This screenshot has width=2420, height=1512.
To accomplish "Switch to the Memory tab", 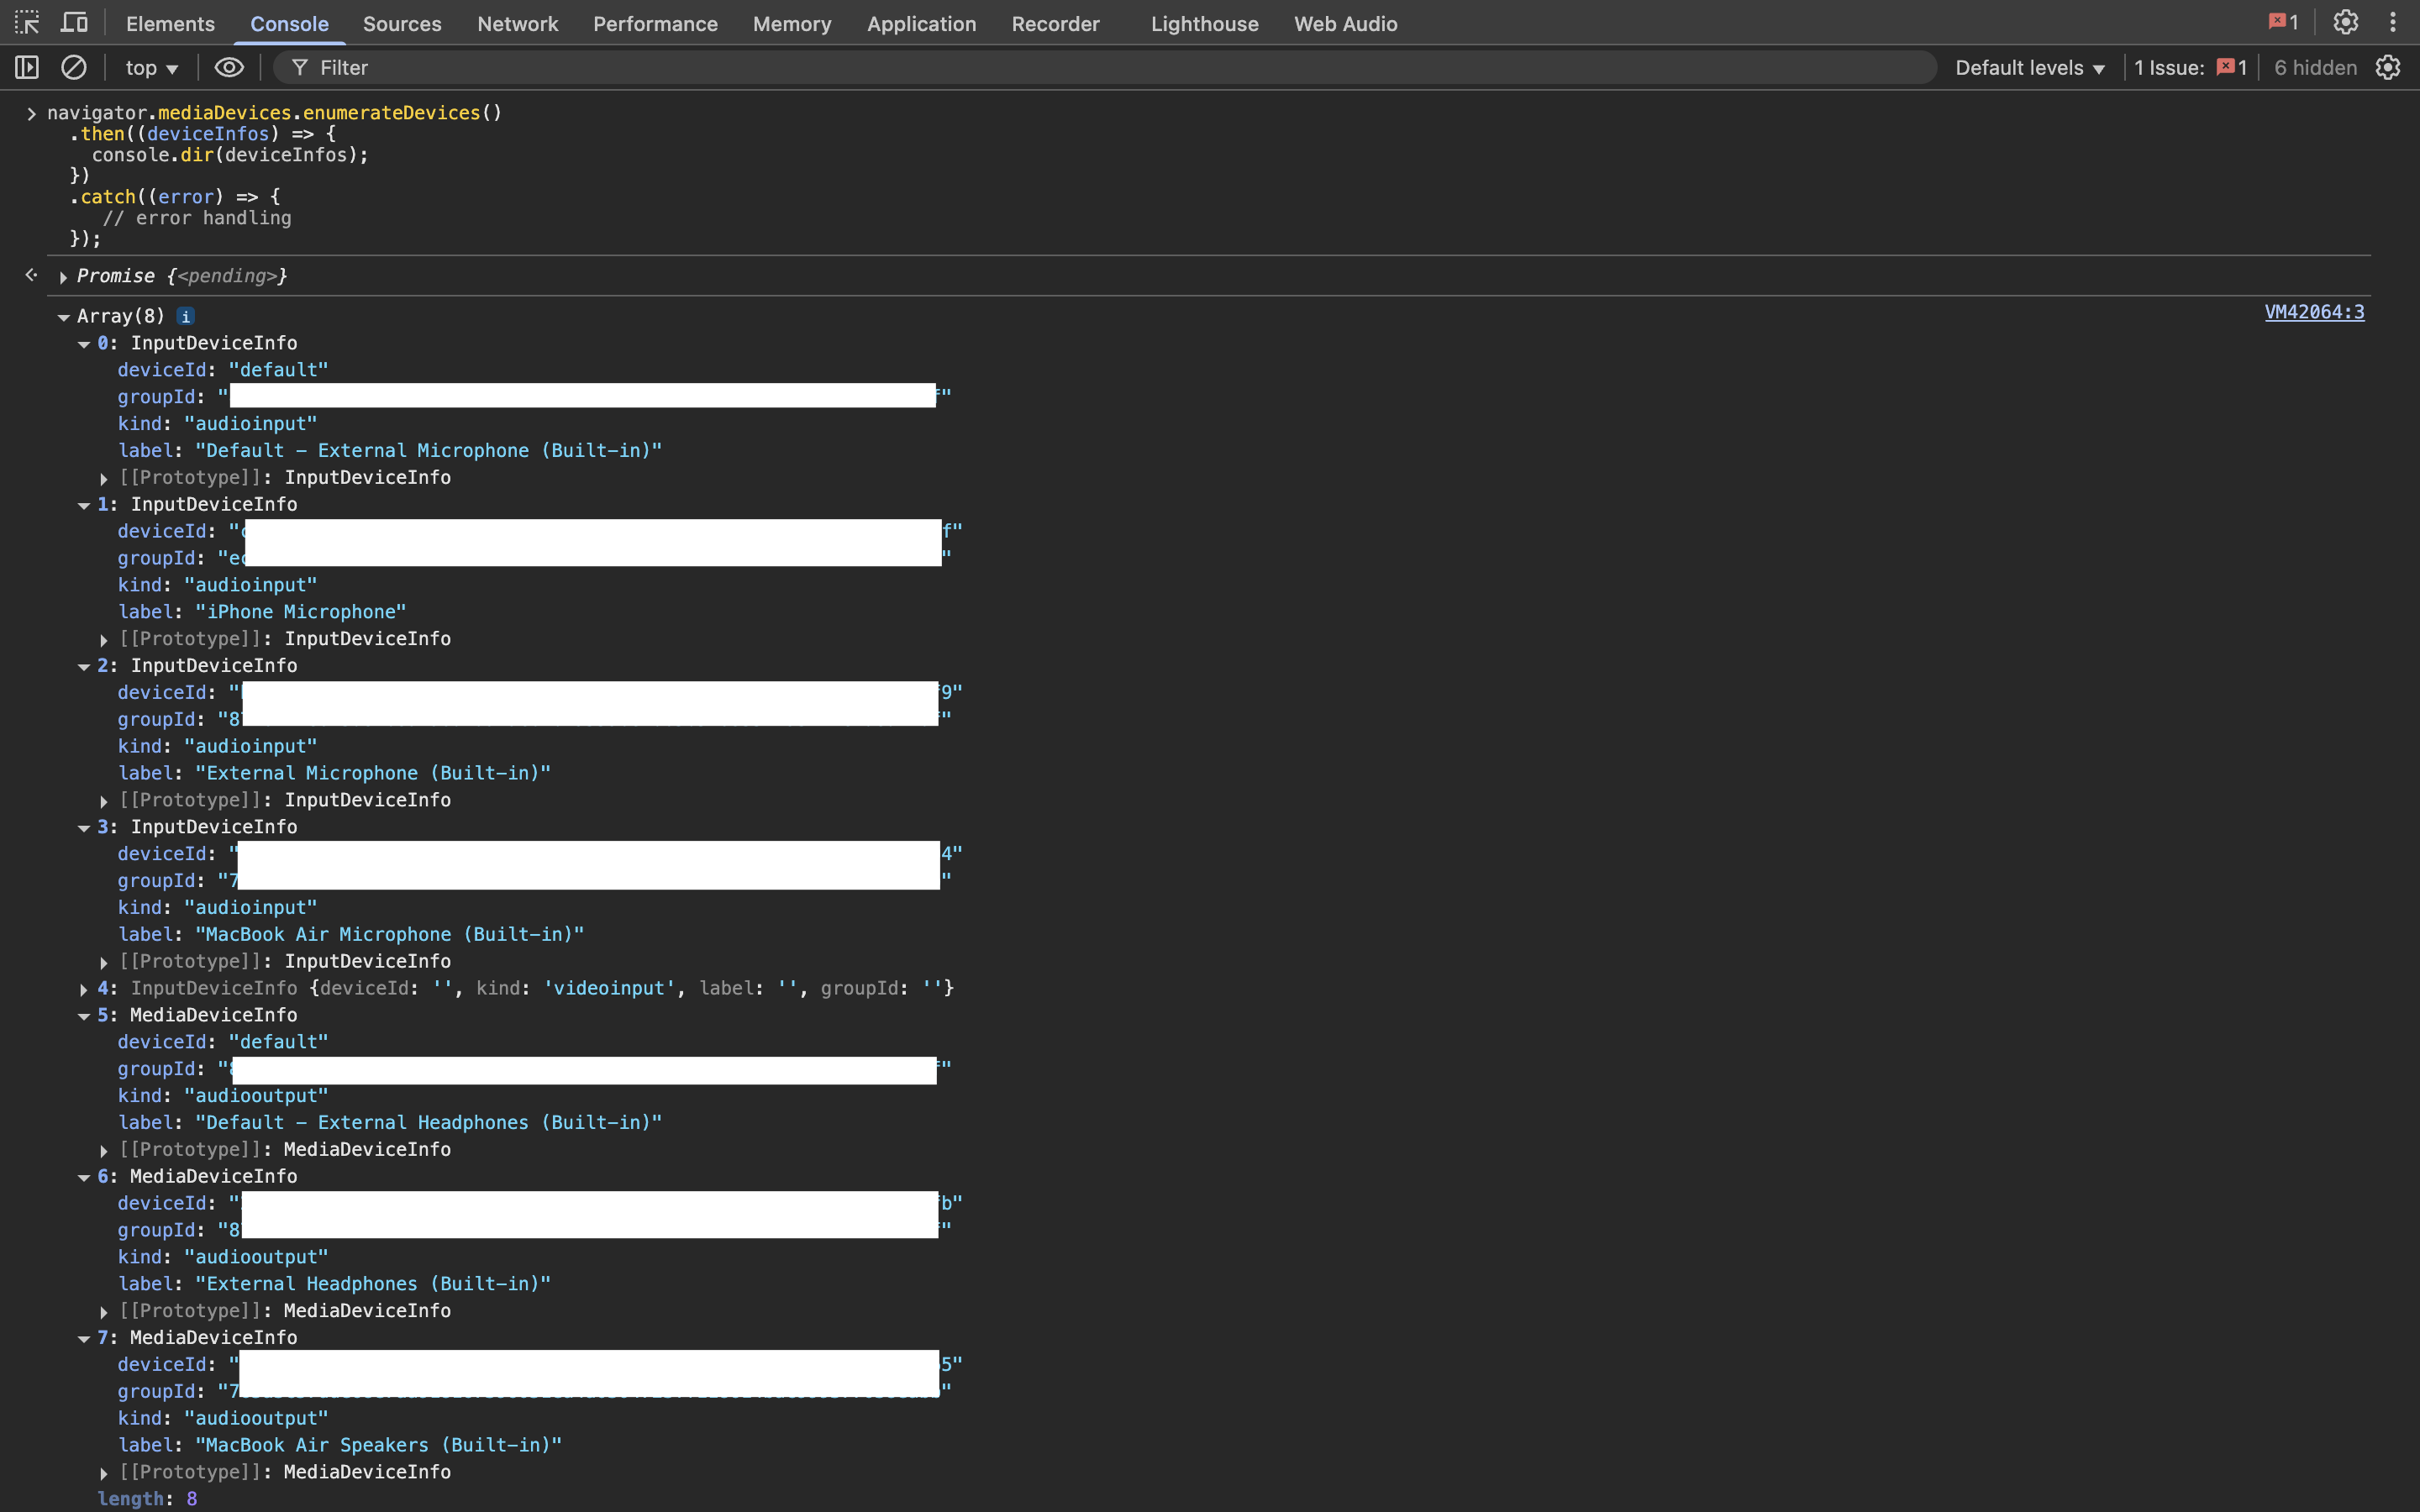I will pos(792,23).
